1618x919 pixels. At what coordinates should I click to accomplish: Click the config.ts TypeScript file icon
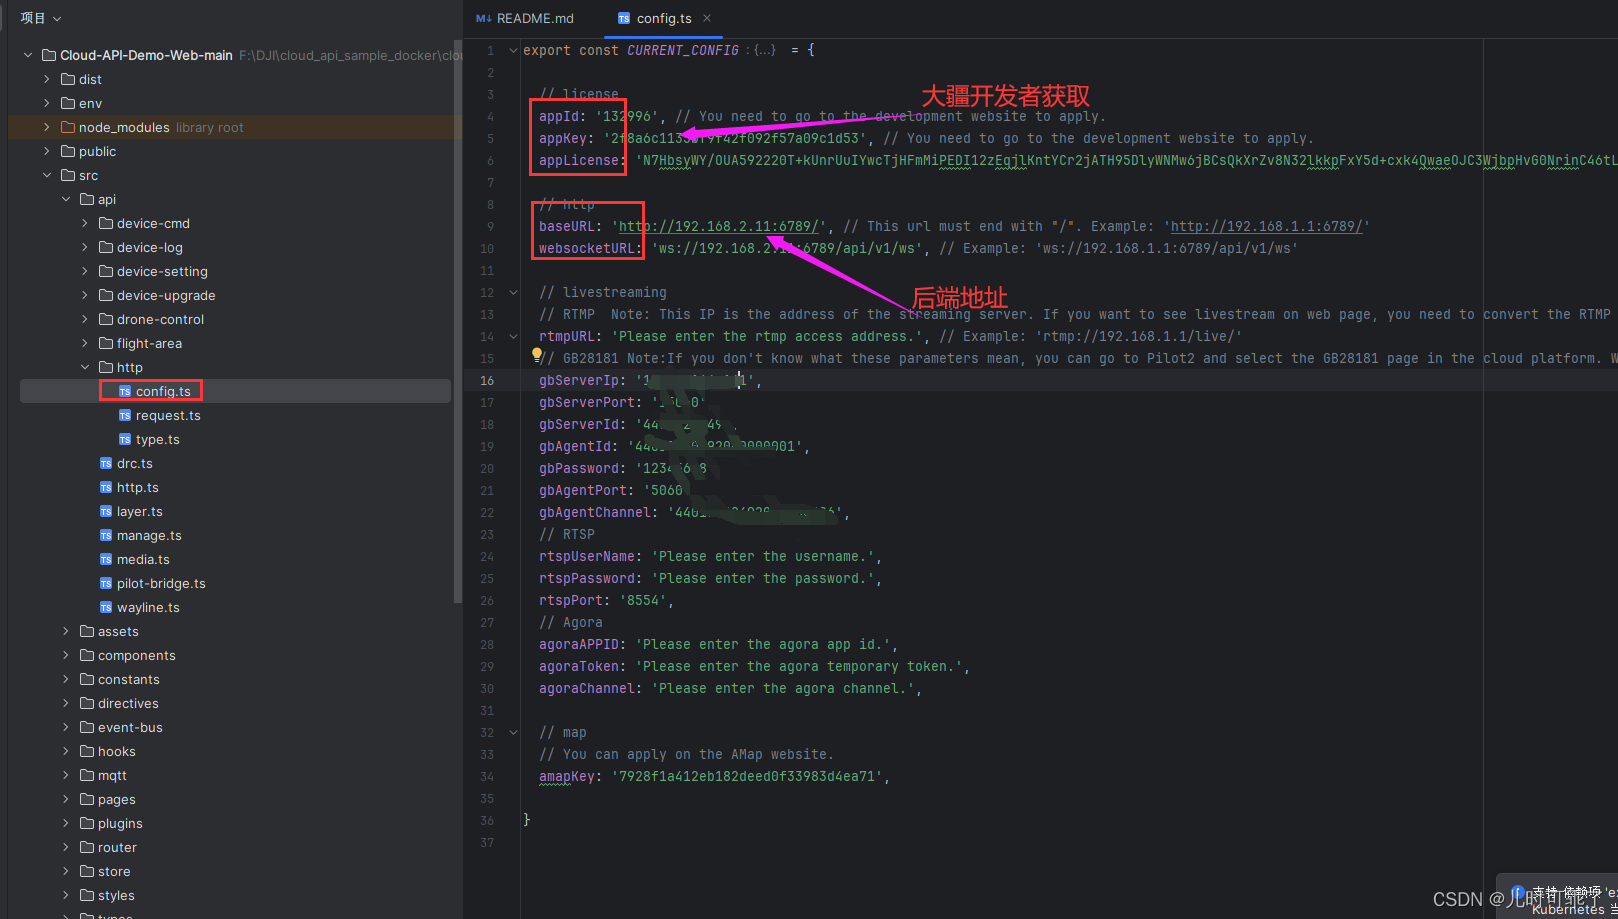(x=125, y=391)
